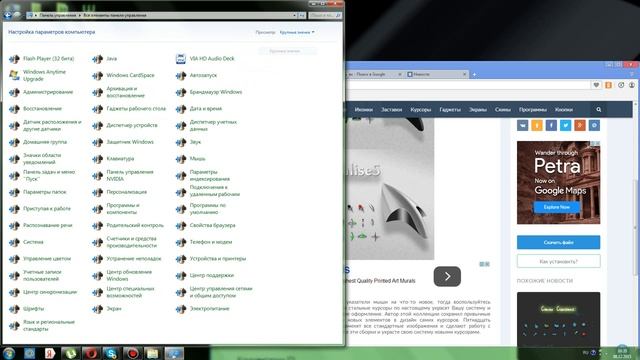This screenshot has width=640, height=360.
Task: Open Система item
Action: pos(27,242)
